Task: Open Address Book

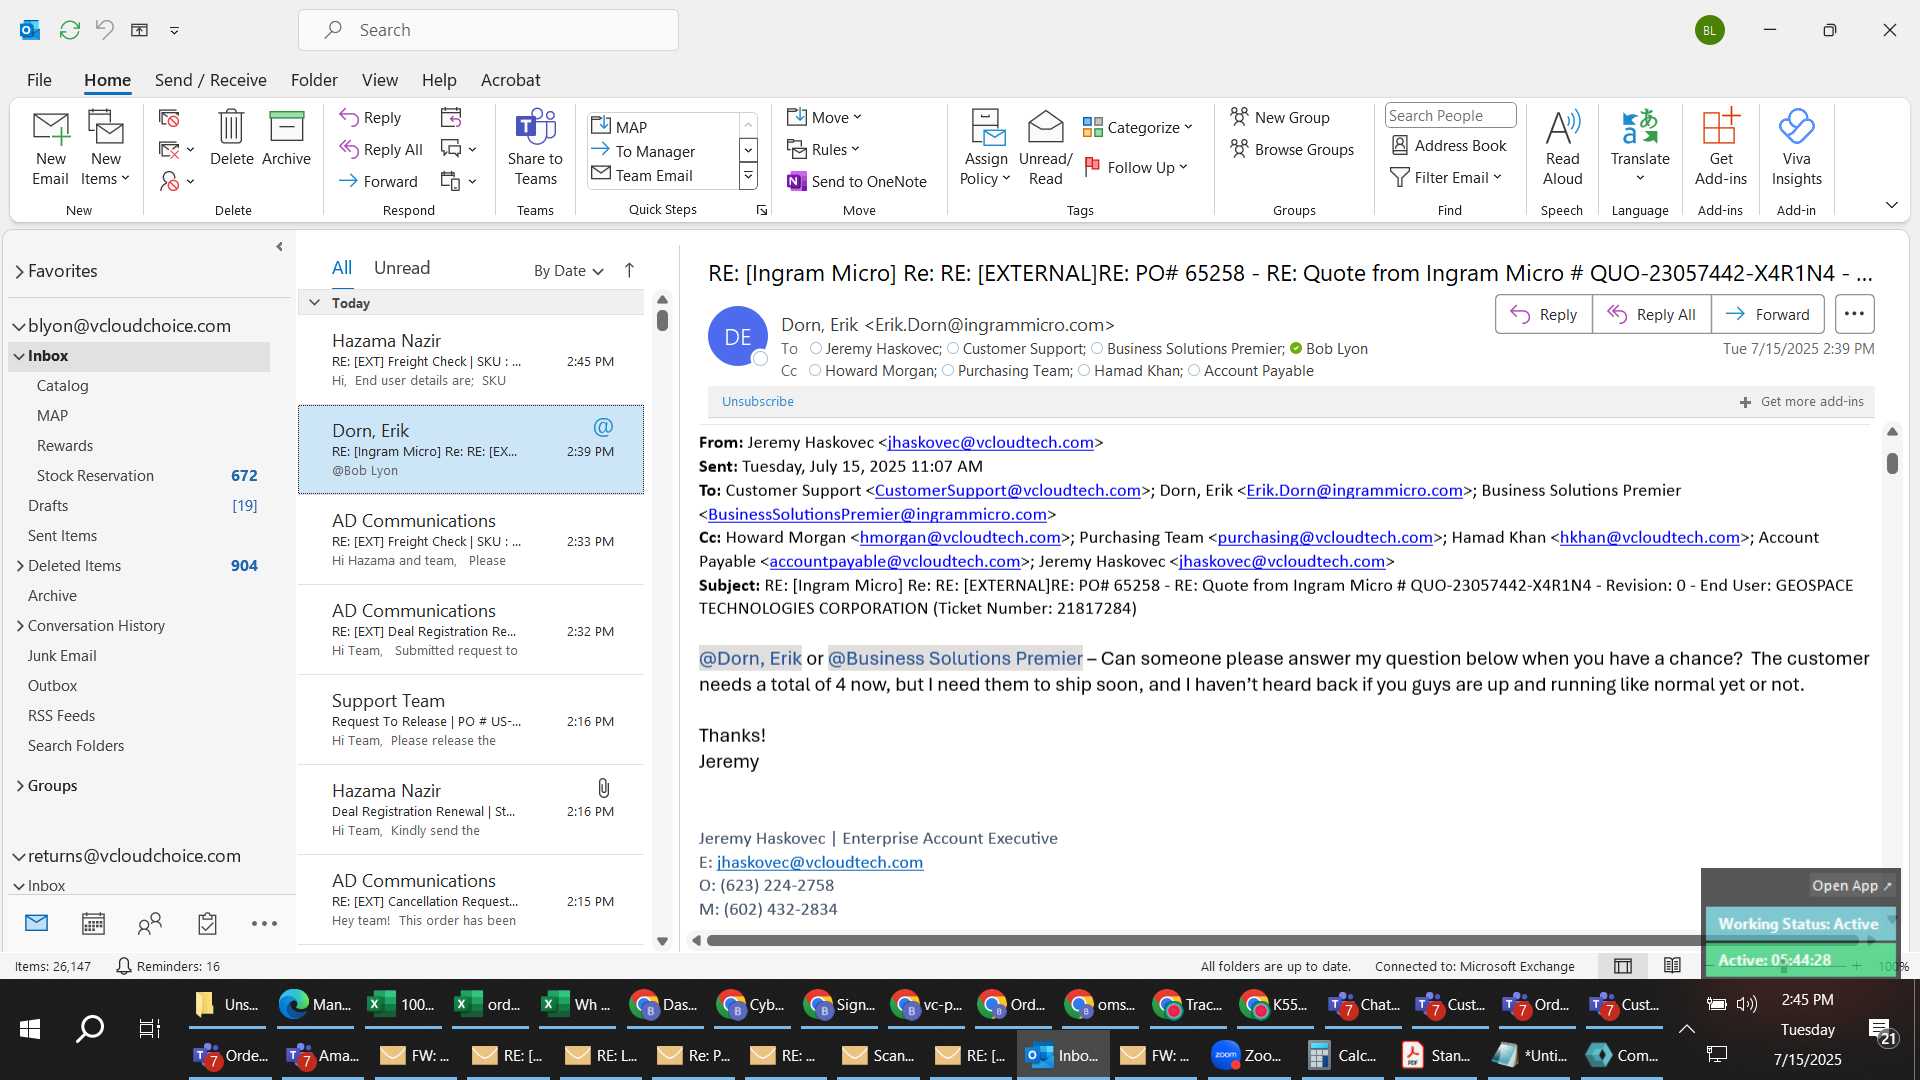Action: pyautogui.click(x=1449, y=145)
